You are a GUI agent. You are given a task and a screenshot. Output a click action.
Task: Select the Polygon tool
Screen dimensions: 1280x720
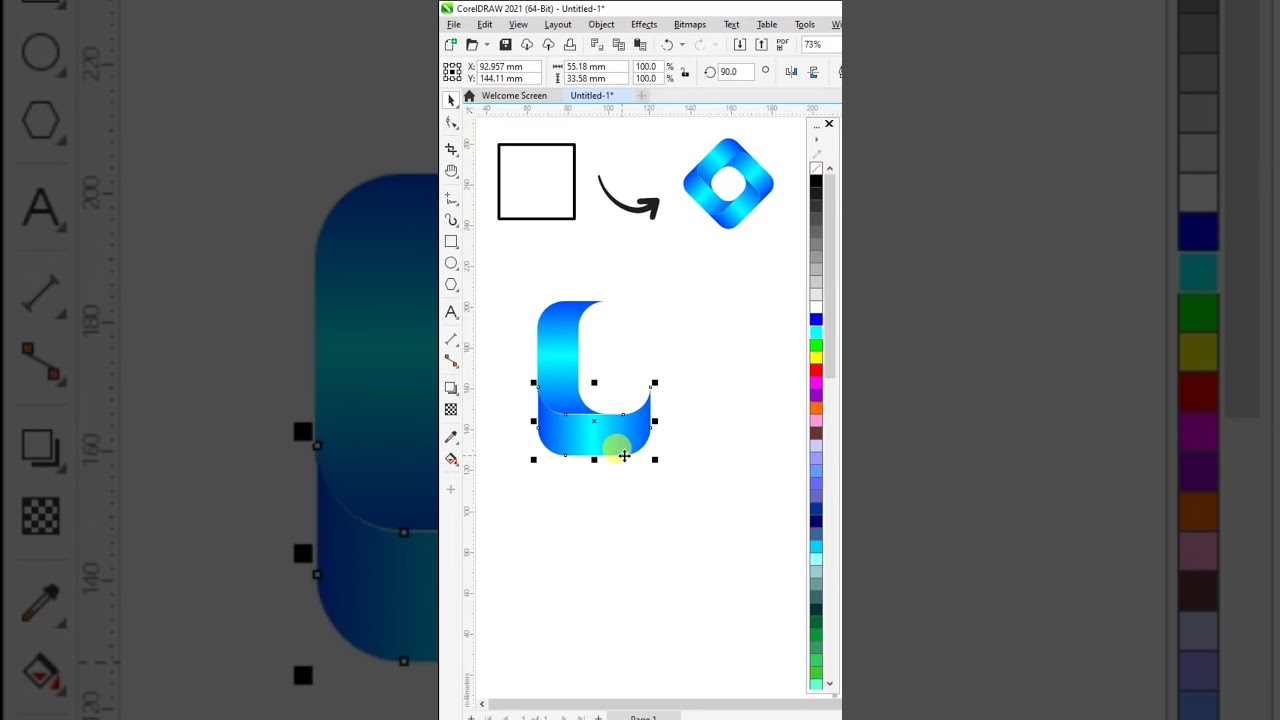point(451,285)
